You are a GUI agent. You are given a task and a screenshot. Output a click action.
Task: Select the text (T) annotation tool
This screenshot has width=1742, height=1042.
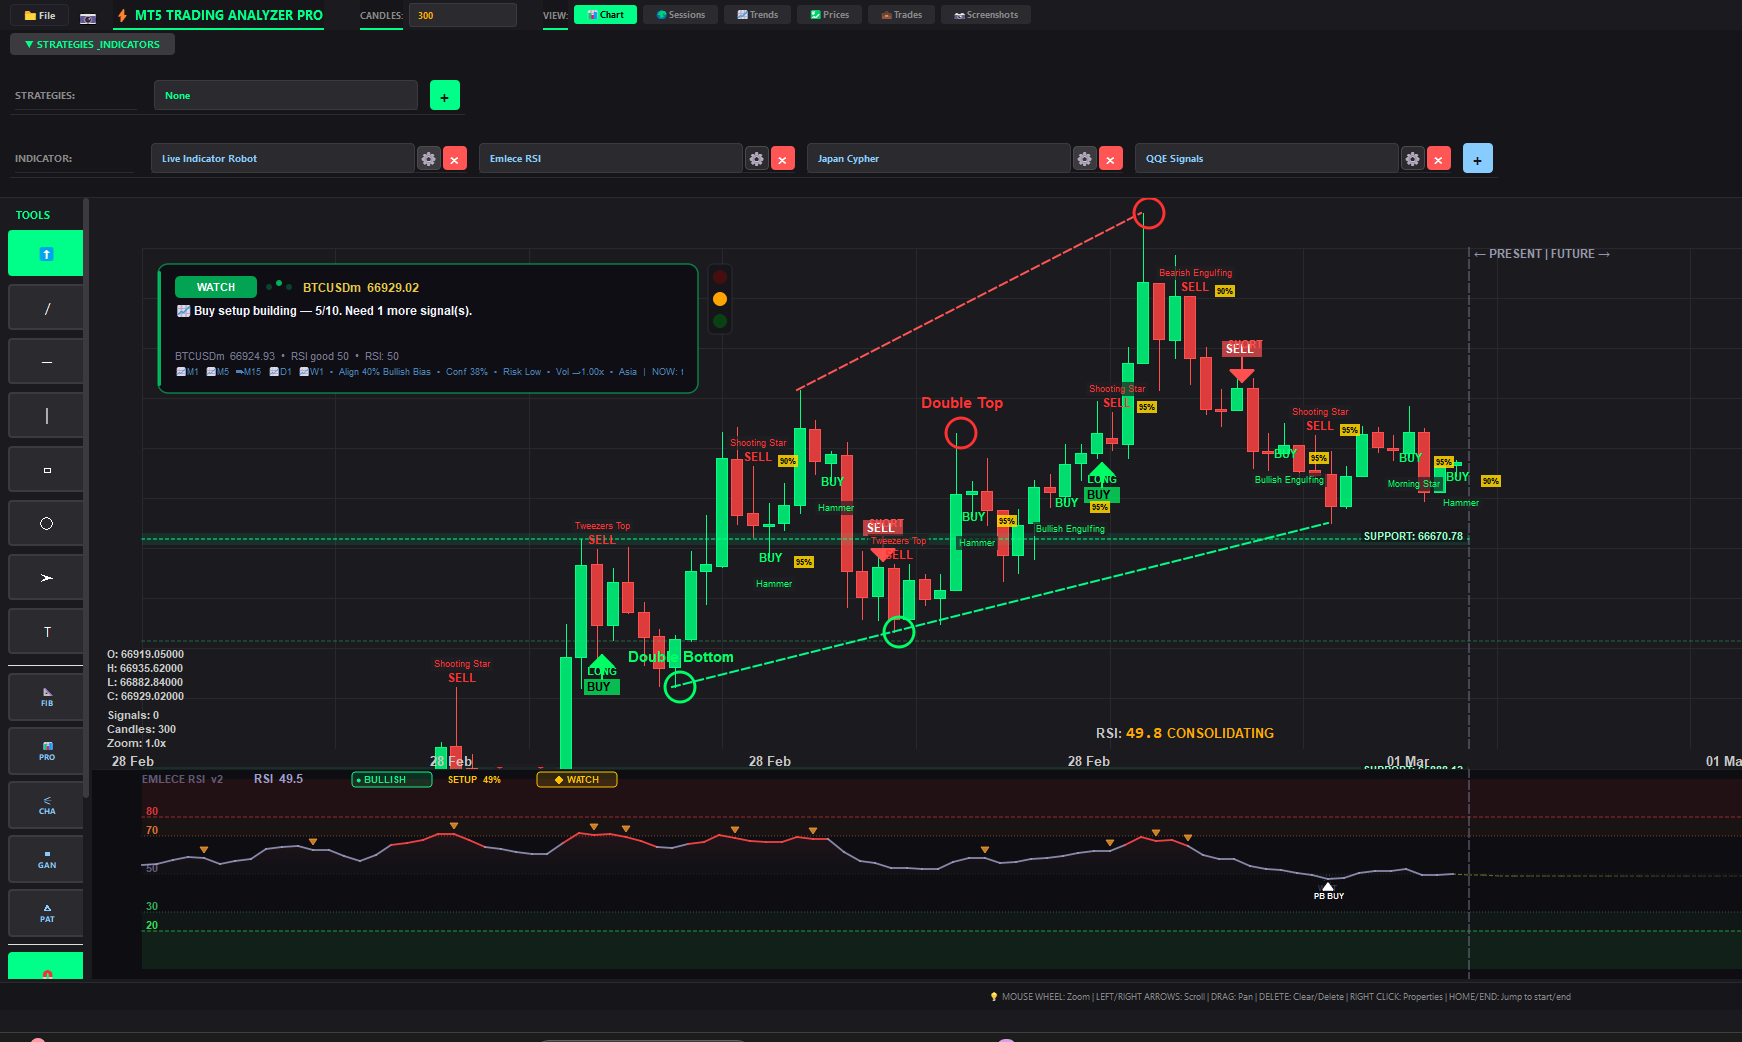coord(45,631)
